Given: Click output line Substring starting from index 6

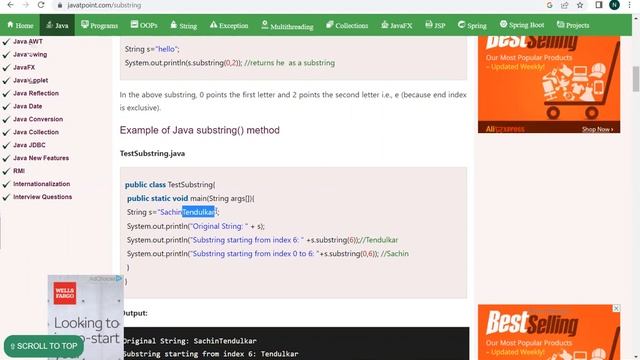Looking at the screenshot, I should coord(211,354).
